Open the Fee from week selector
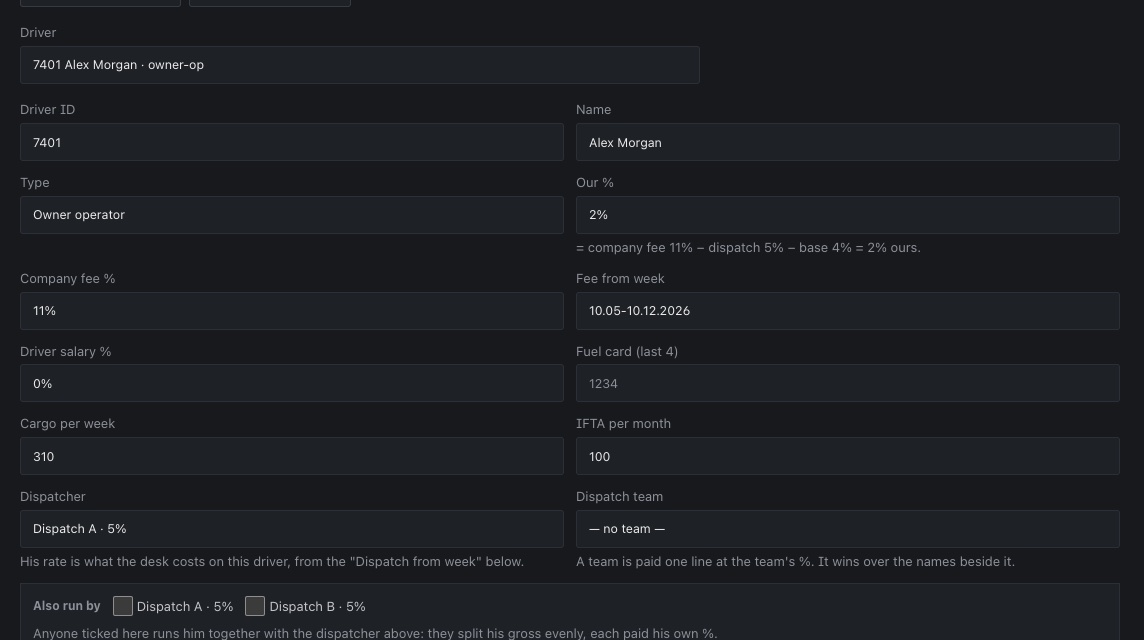Viewport: 1144px width, 640px height. (x=848, y=311)
